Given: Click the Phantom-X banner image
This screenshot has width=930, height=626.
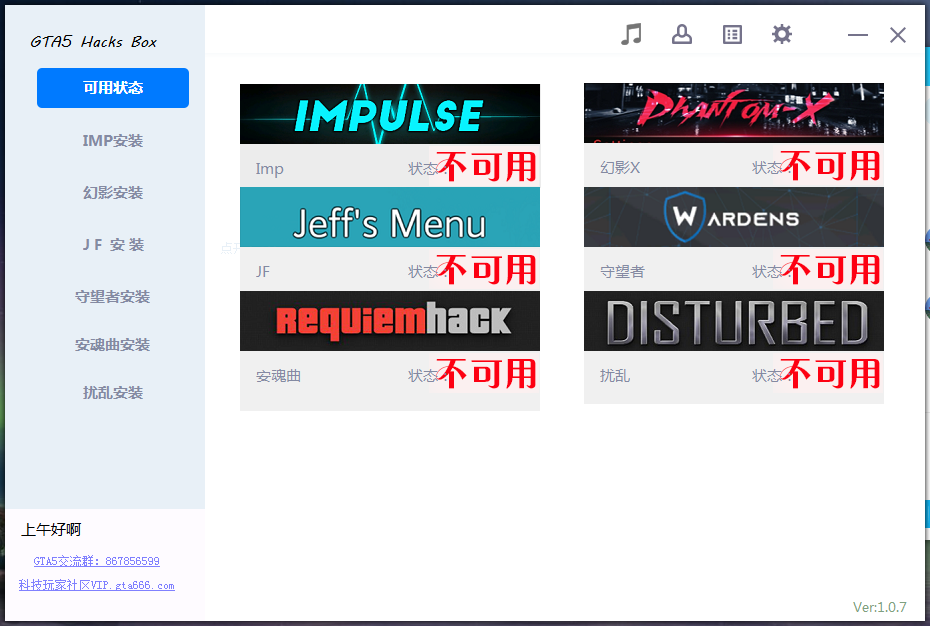Looking at the screenshot, I should click(x=734, y=113).
